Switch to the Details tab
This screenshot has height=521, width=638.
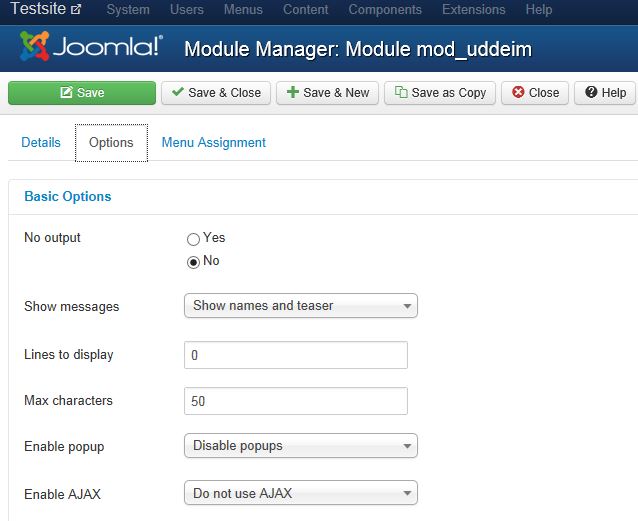41,142
